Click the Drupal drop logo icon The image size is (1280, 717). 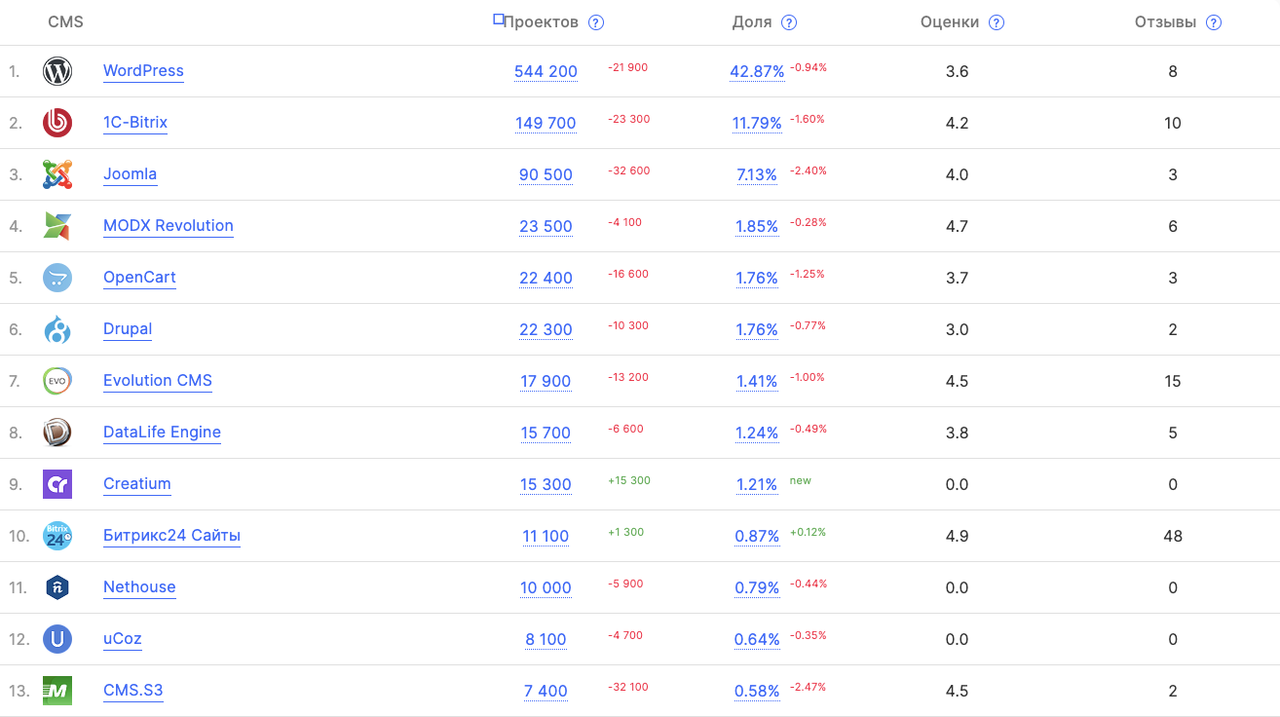pos(57,329)
